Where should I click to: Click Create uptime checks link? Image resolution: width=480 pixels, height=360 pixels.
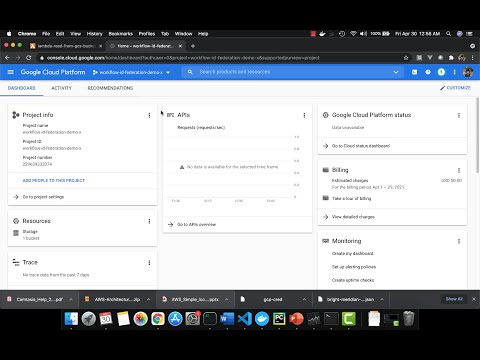click(x=353, y=280)
